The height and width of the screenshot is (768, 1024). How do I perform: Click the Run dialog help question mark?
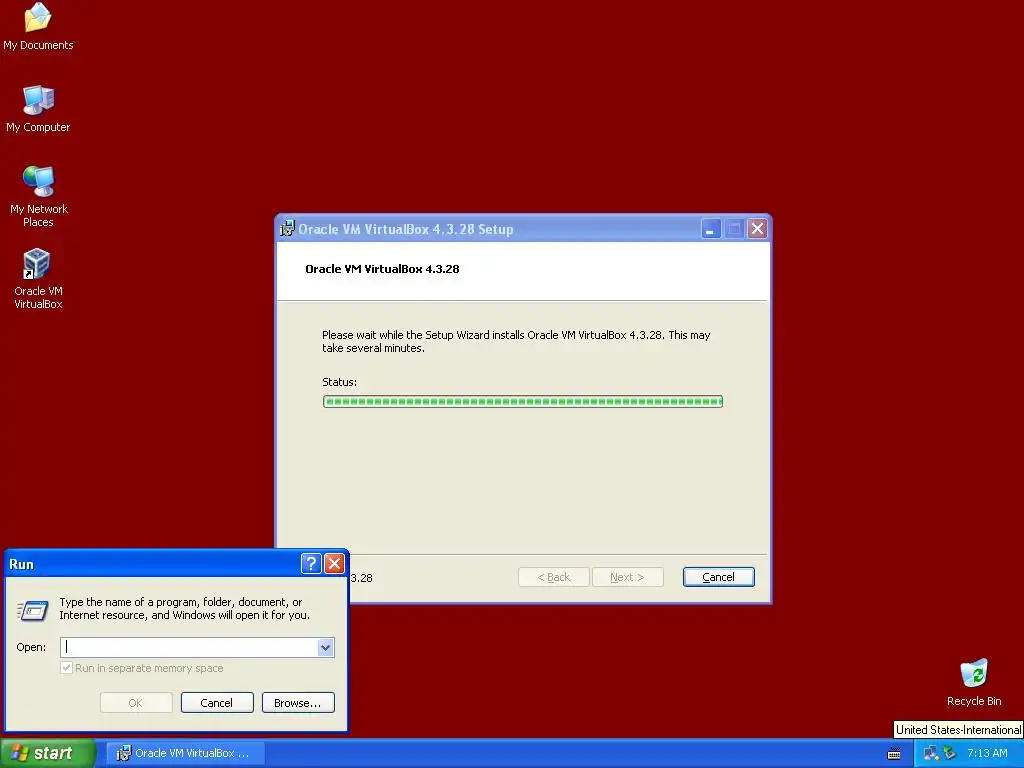pos(311,564)
